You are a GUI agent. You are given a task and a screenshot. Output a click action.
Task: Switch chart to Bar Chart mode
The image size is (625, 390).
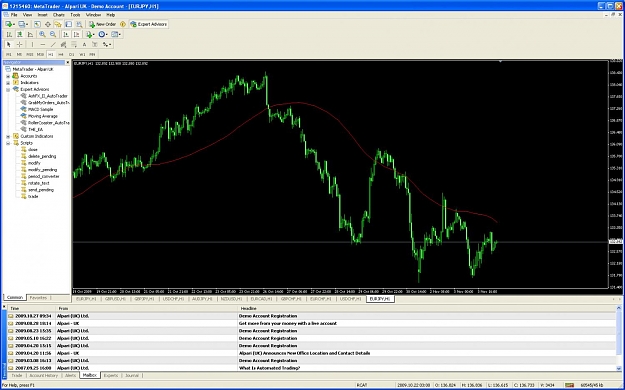point(9,34)
